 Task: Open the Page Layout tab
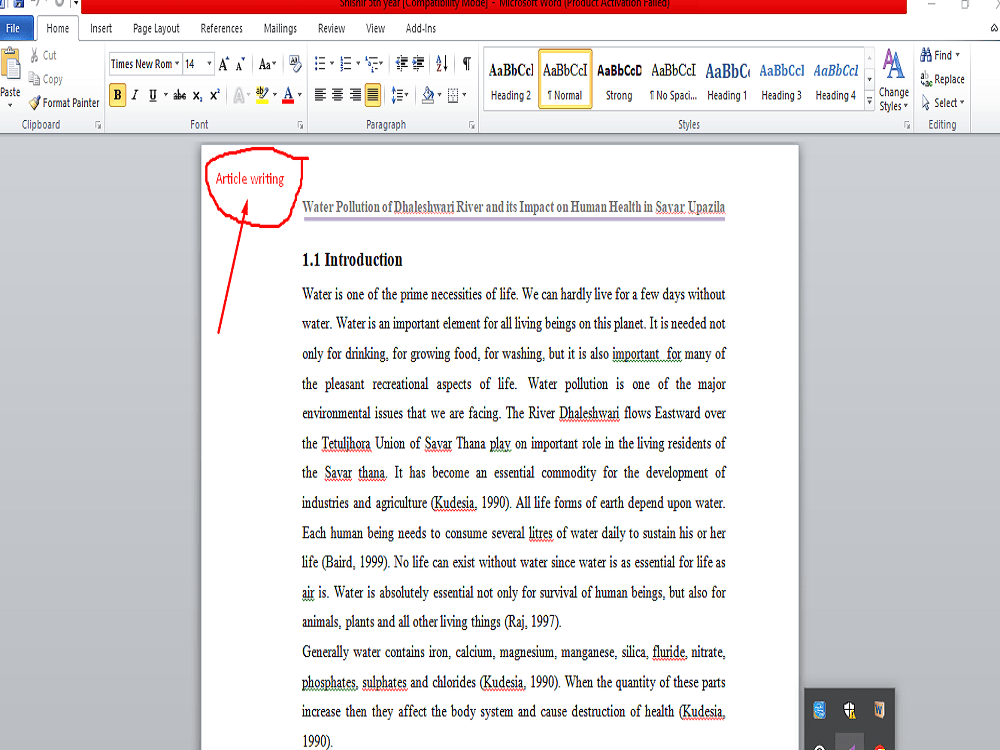pyautogui.click(x=155, y=28)
